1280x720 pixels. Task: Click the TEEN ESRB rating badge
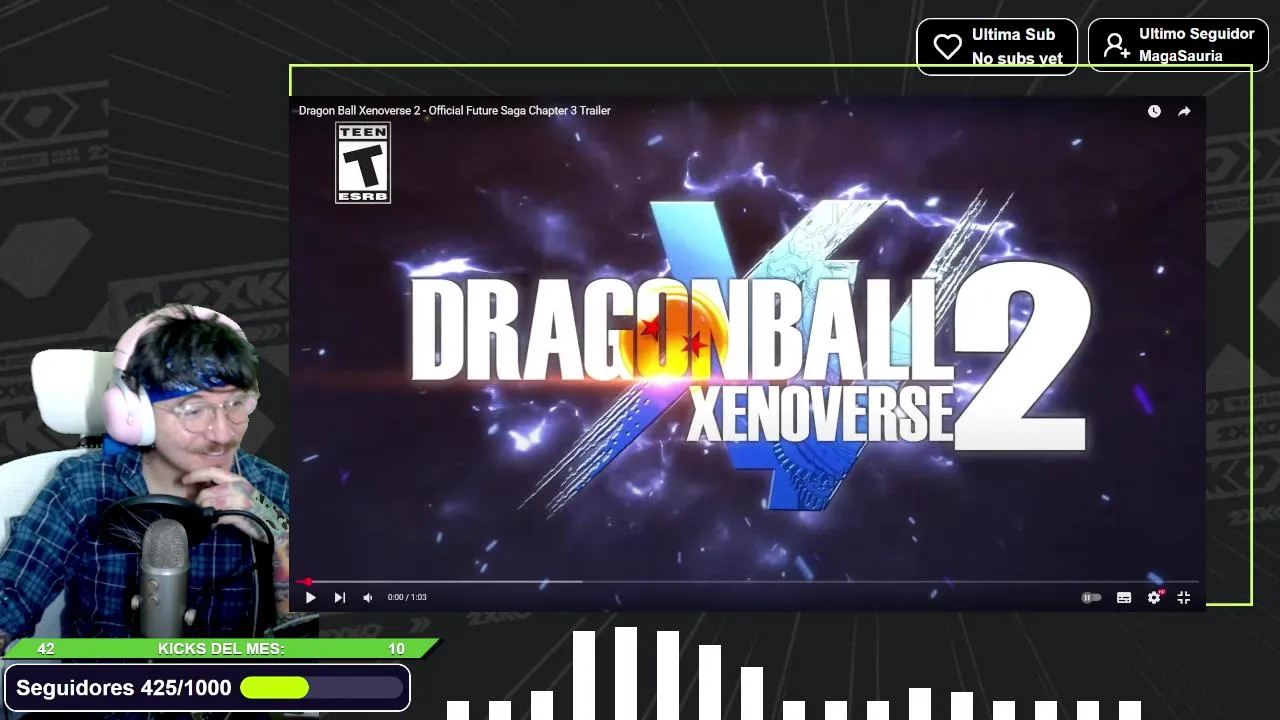pos(363,163)
